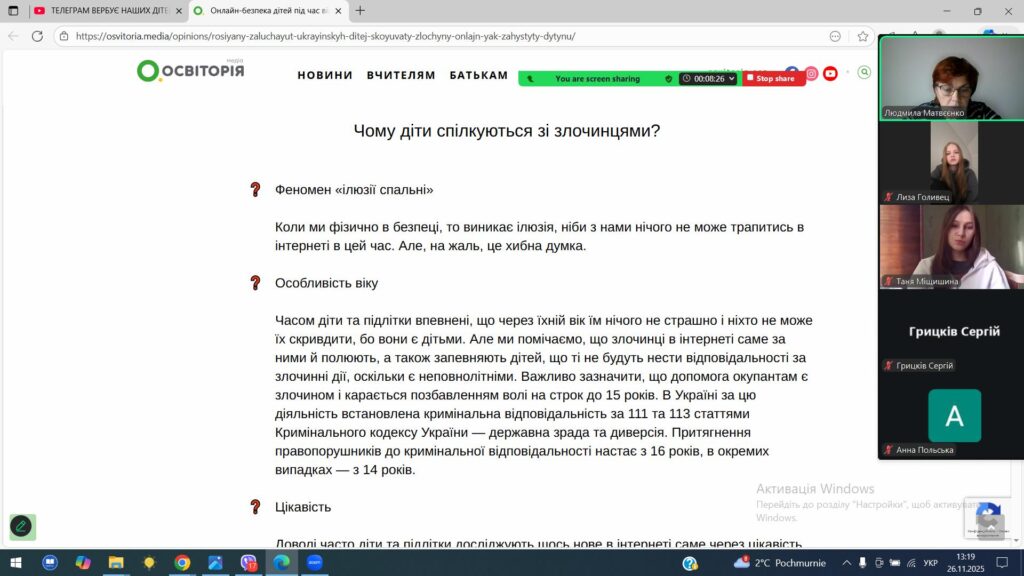Open the YouTube channel icon in header
The width and height of the screenshot is (1024, 576).
(x=830, y=73)
